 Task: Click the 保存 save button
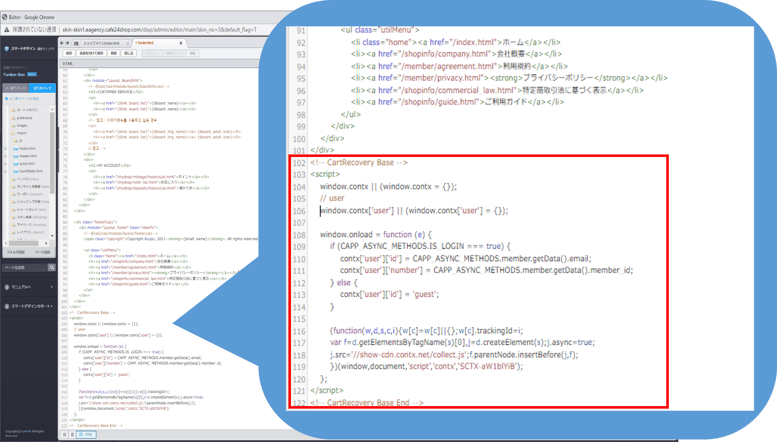pyautogui.click(x=69, y=53)
